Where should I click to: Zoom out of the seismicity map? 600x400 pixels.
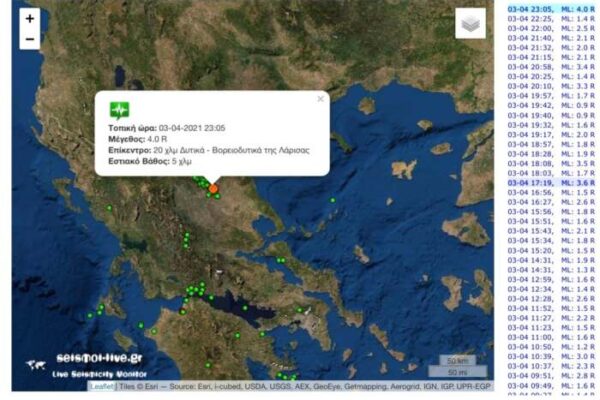[x=30, y=39]
